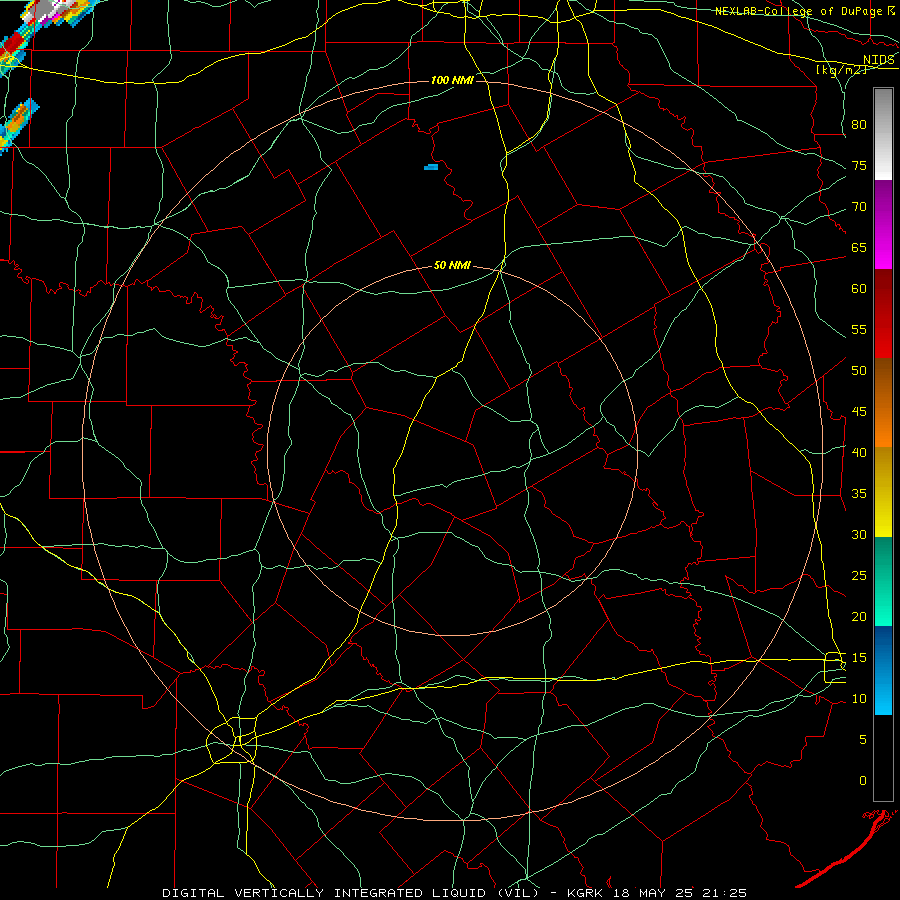
Task: Pick the blue segment of the color bar
Action: point(883,670)
